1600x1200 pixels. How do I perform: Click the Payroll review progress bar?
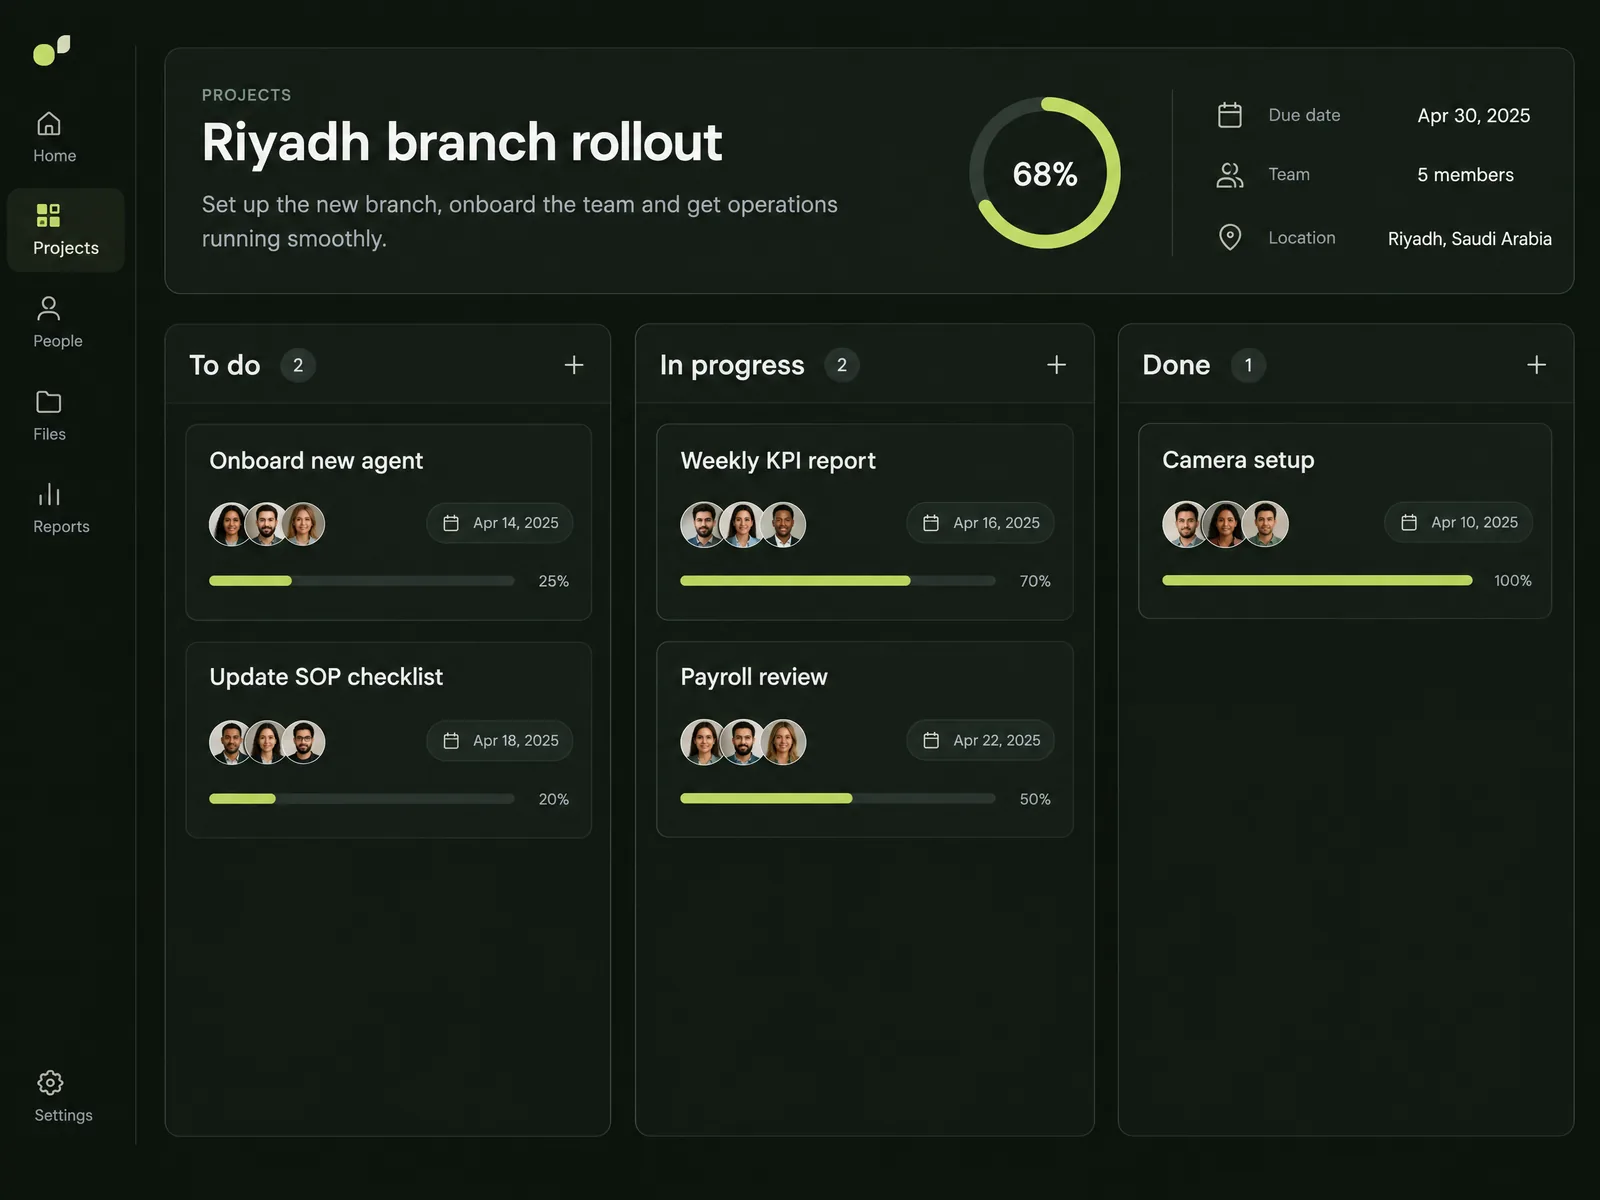(x=838, y=798)
